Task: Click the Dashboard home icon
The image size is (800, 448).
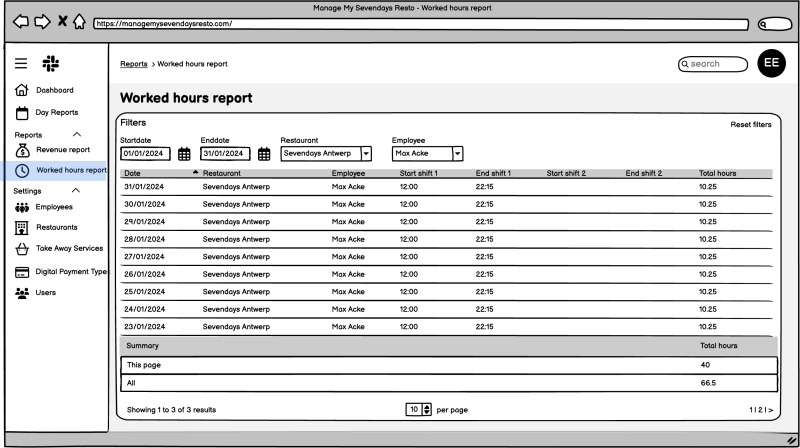Action: 22,91
